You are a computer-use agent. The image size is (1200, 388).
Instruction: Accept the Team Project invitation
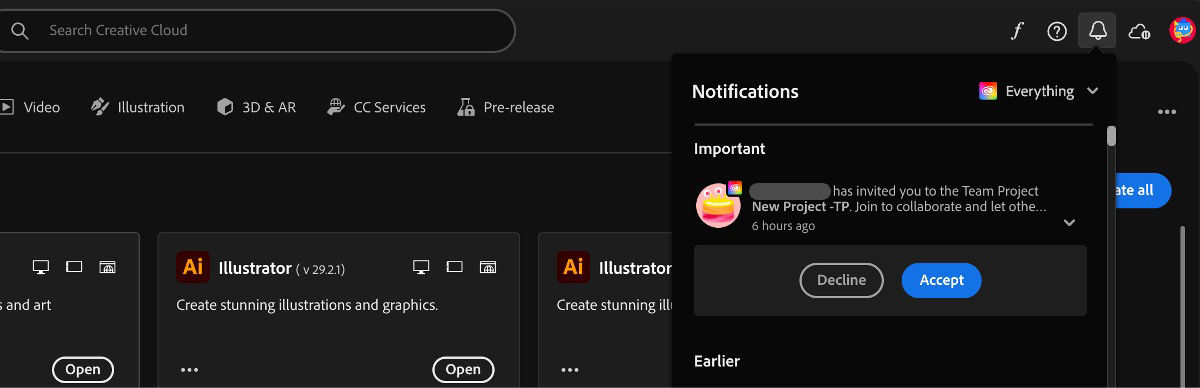pyautogui.click(x=941, y=280)
